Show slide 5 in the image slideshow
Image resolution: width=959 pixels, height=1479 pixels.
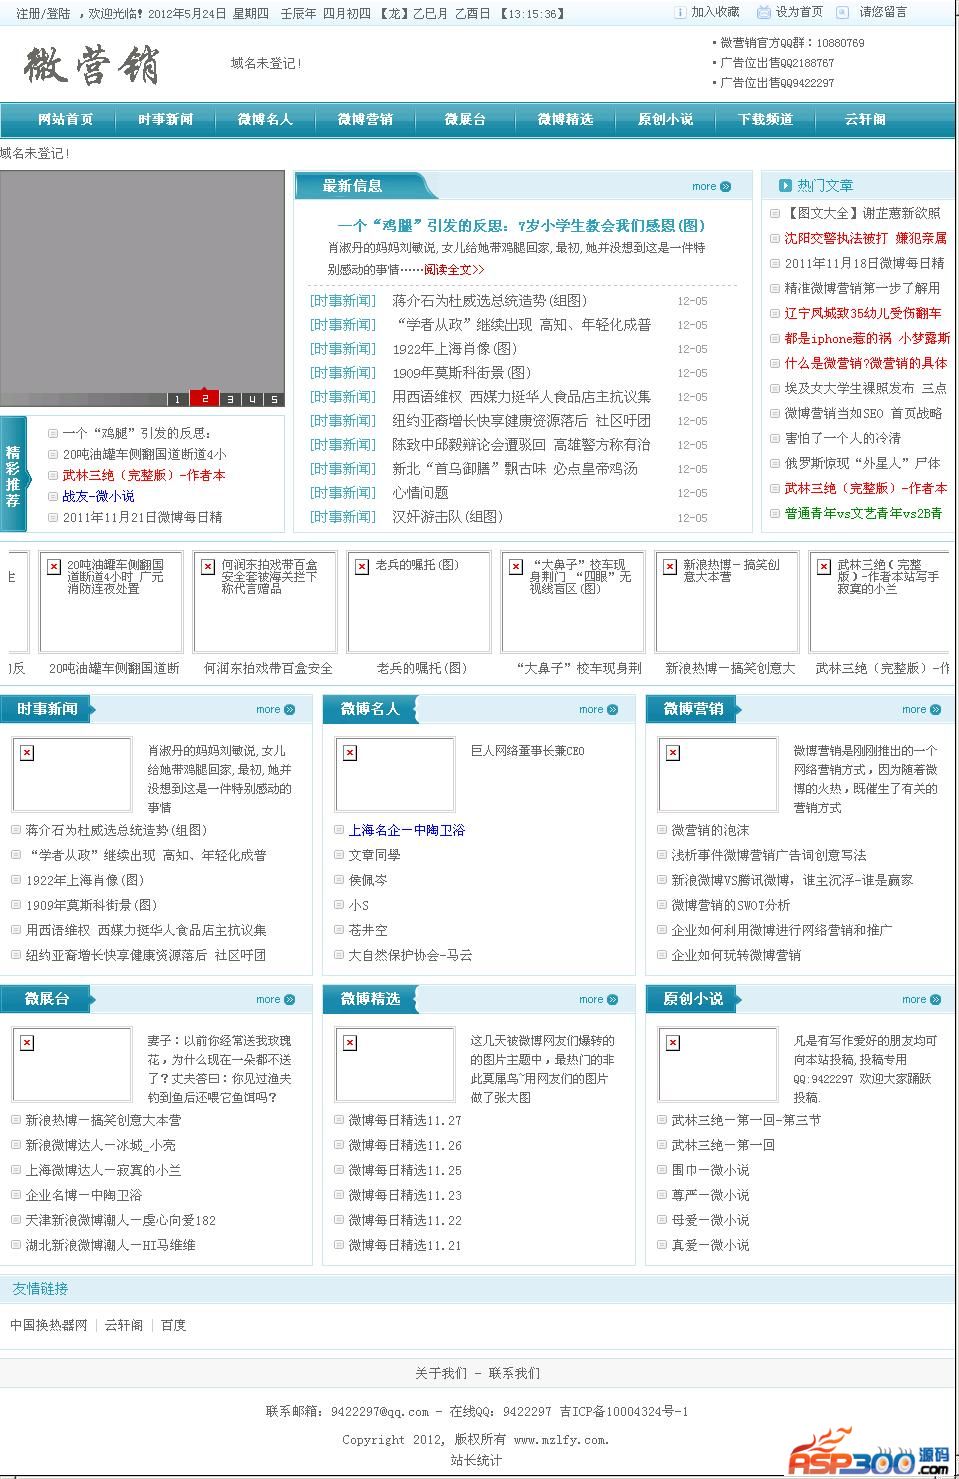tap(274, 399)
